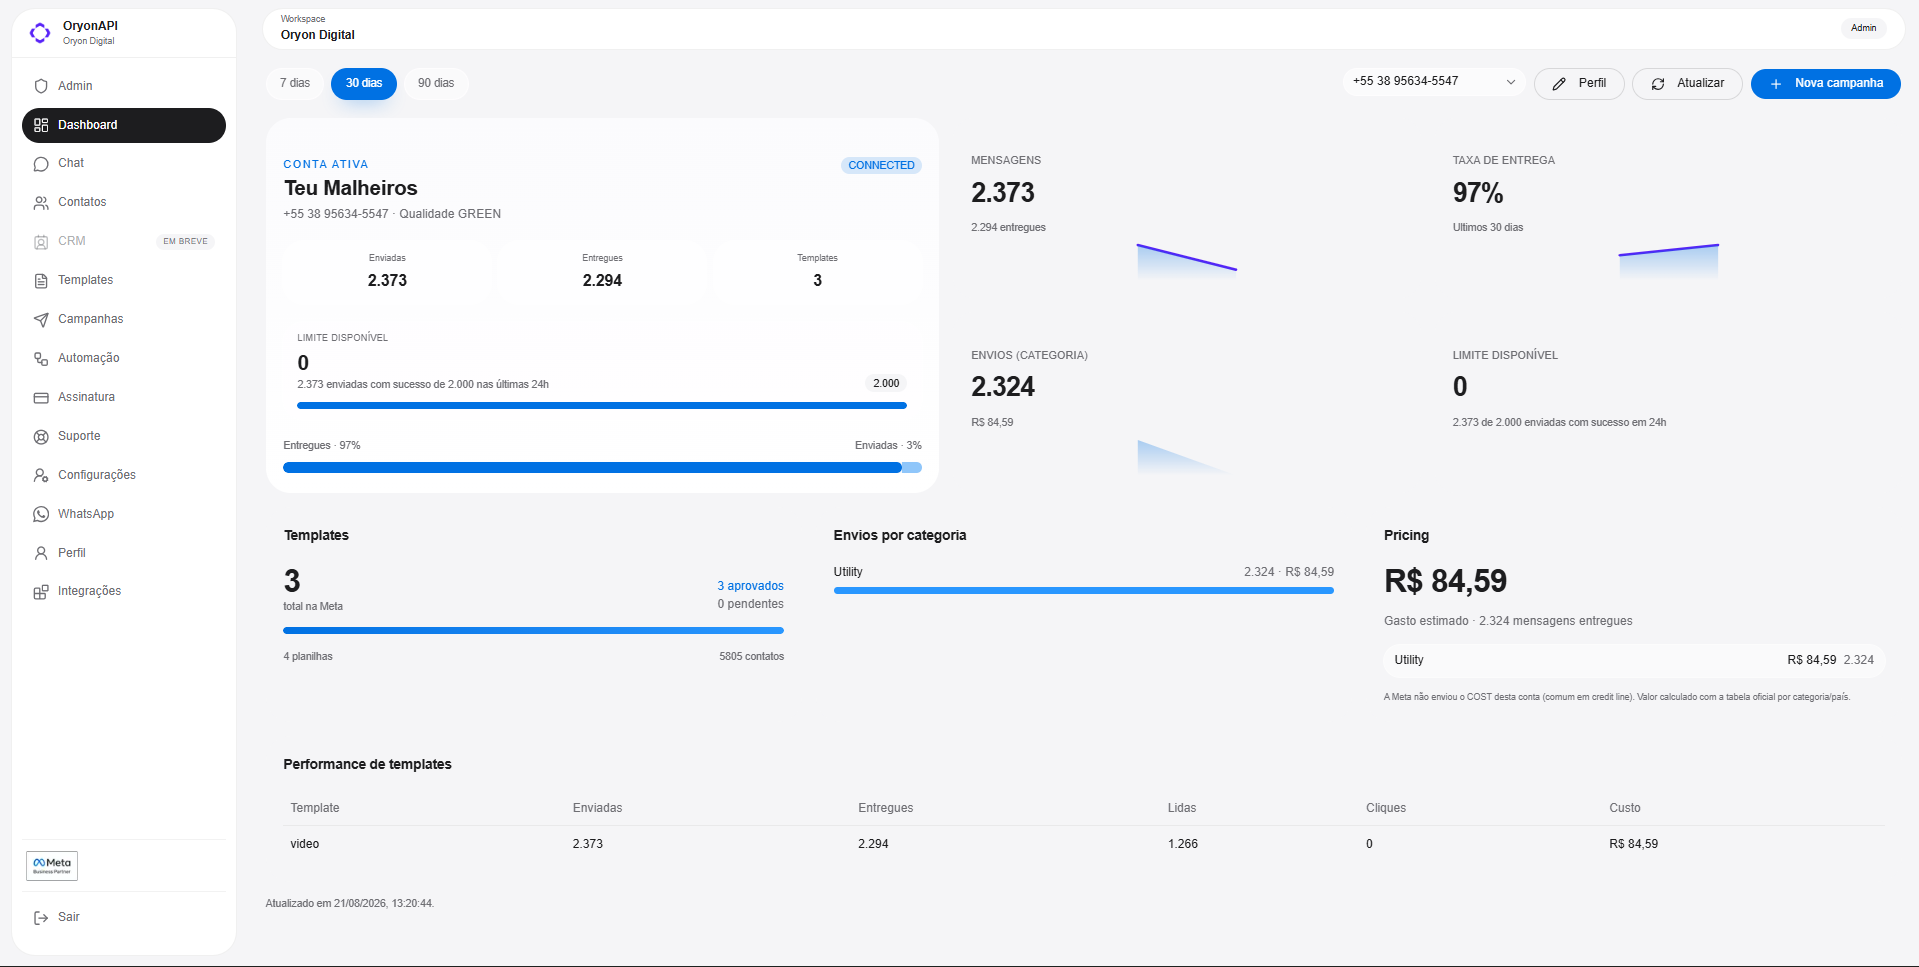
Task: Click Sair to log out
Action: [124, 917]
